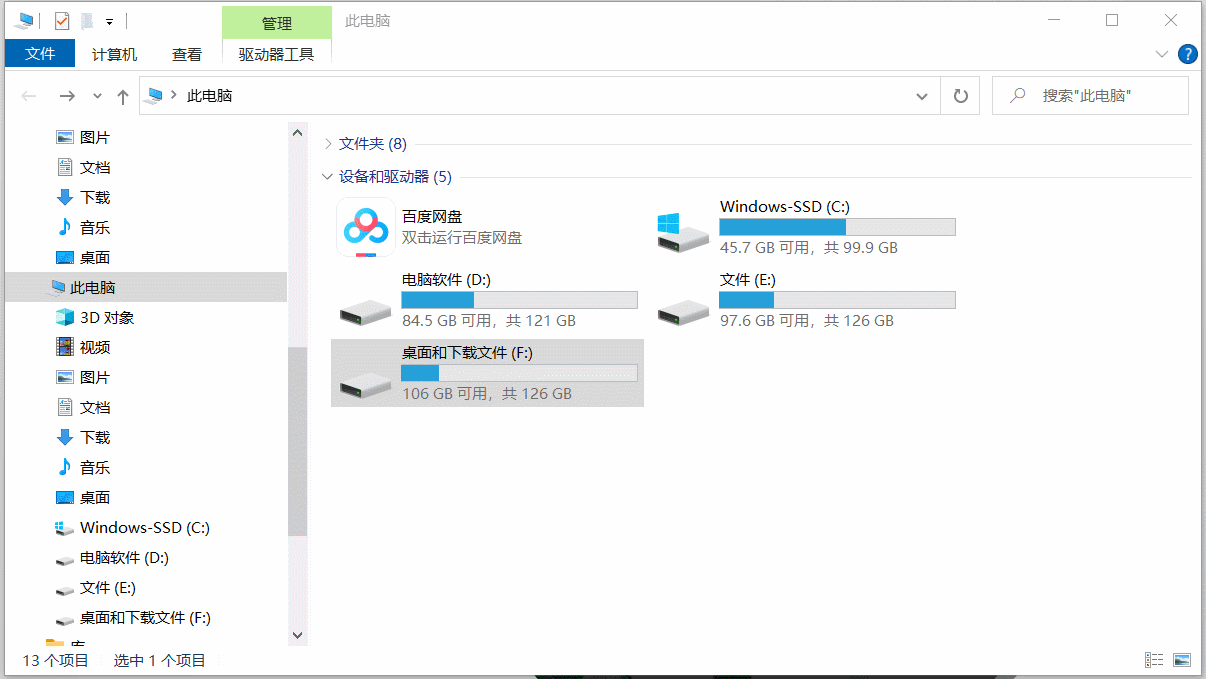
Task: Click the navigation pane scrollbar up arrow
Action: coord(297,131)
